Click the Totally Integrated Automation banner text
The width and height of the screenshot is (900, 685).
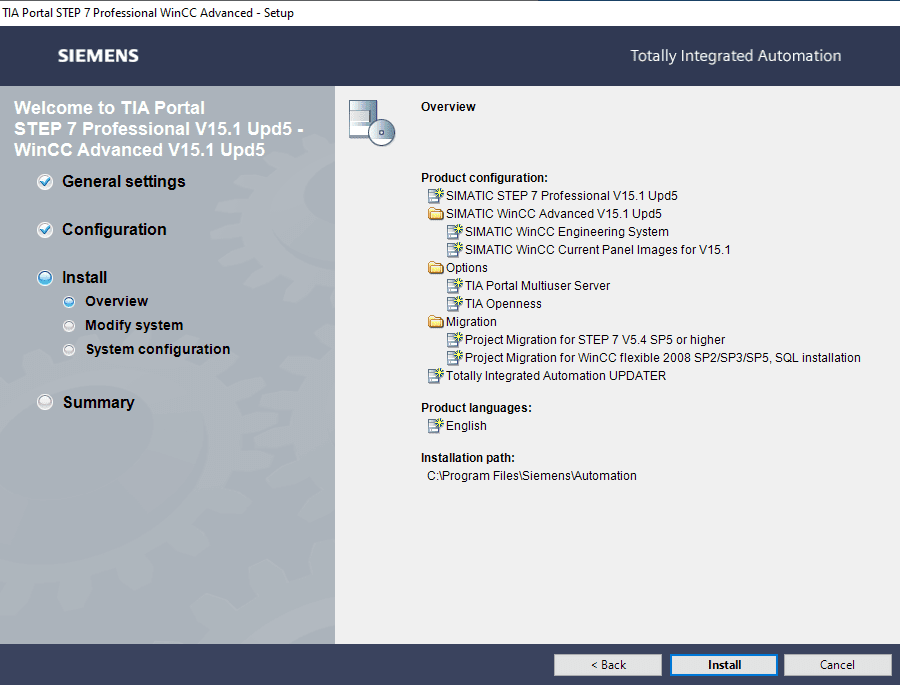(x=735, y=56)
